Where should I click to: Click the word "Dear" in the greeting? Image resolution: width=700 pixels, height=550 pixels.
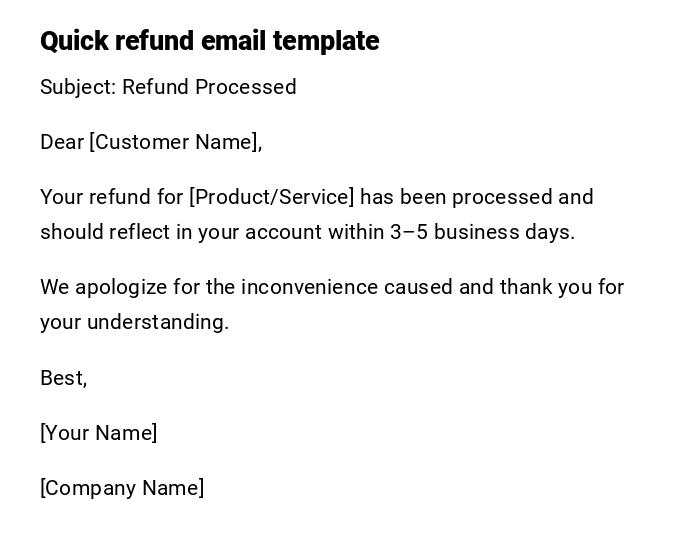point(61,142)
